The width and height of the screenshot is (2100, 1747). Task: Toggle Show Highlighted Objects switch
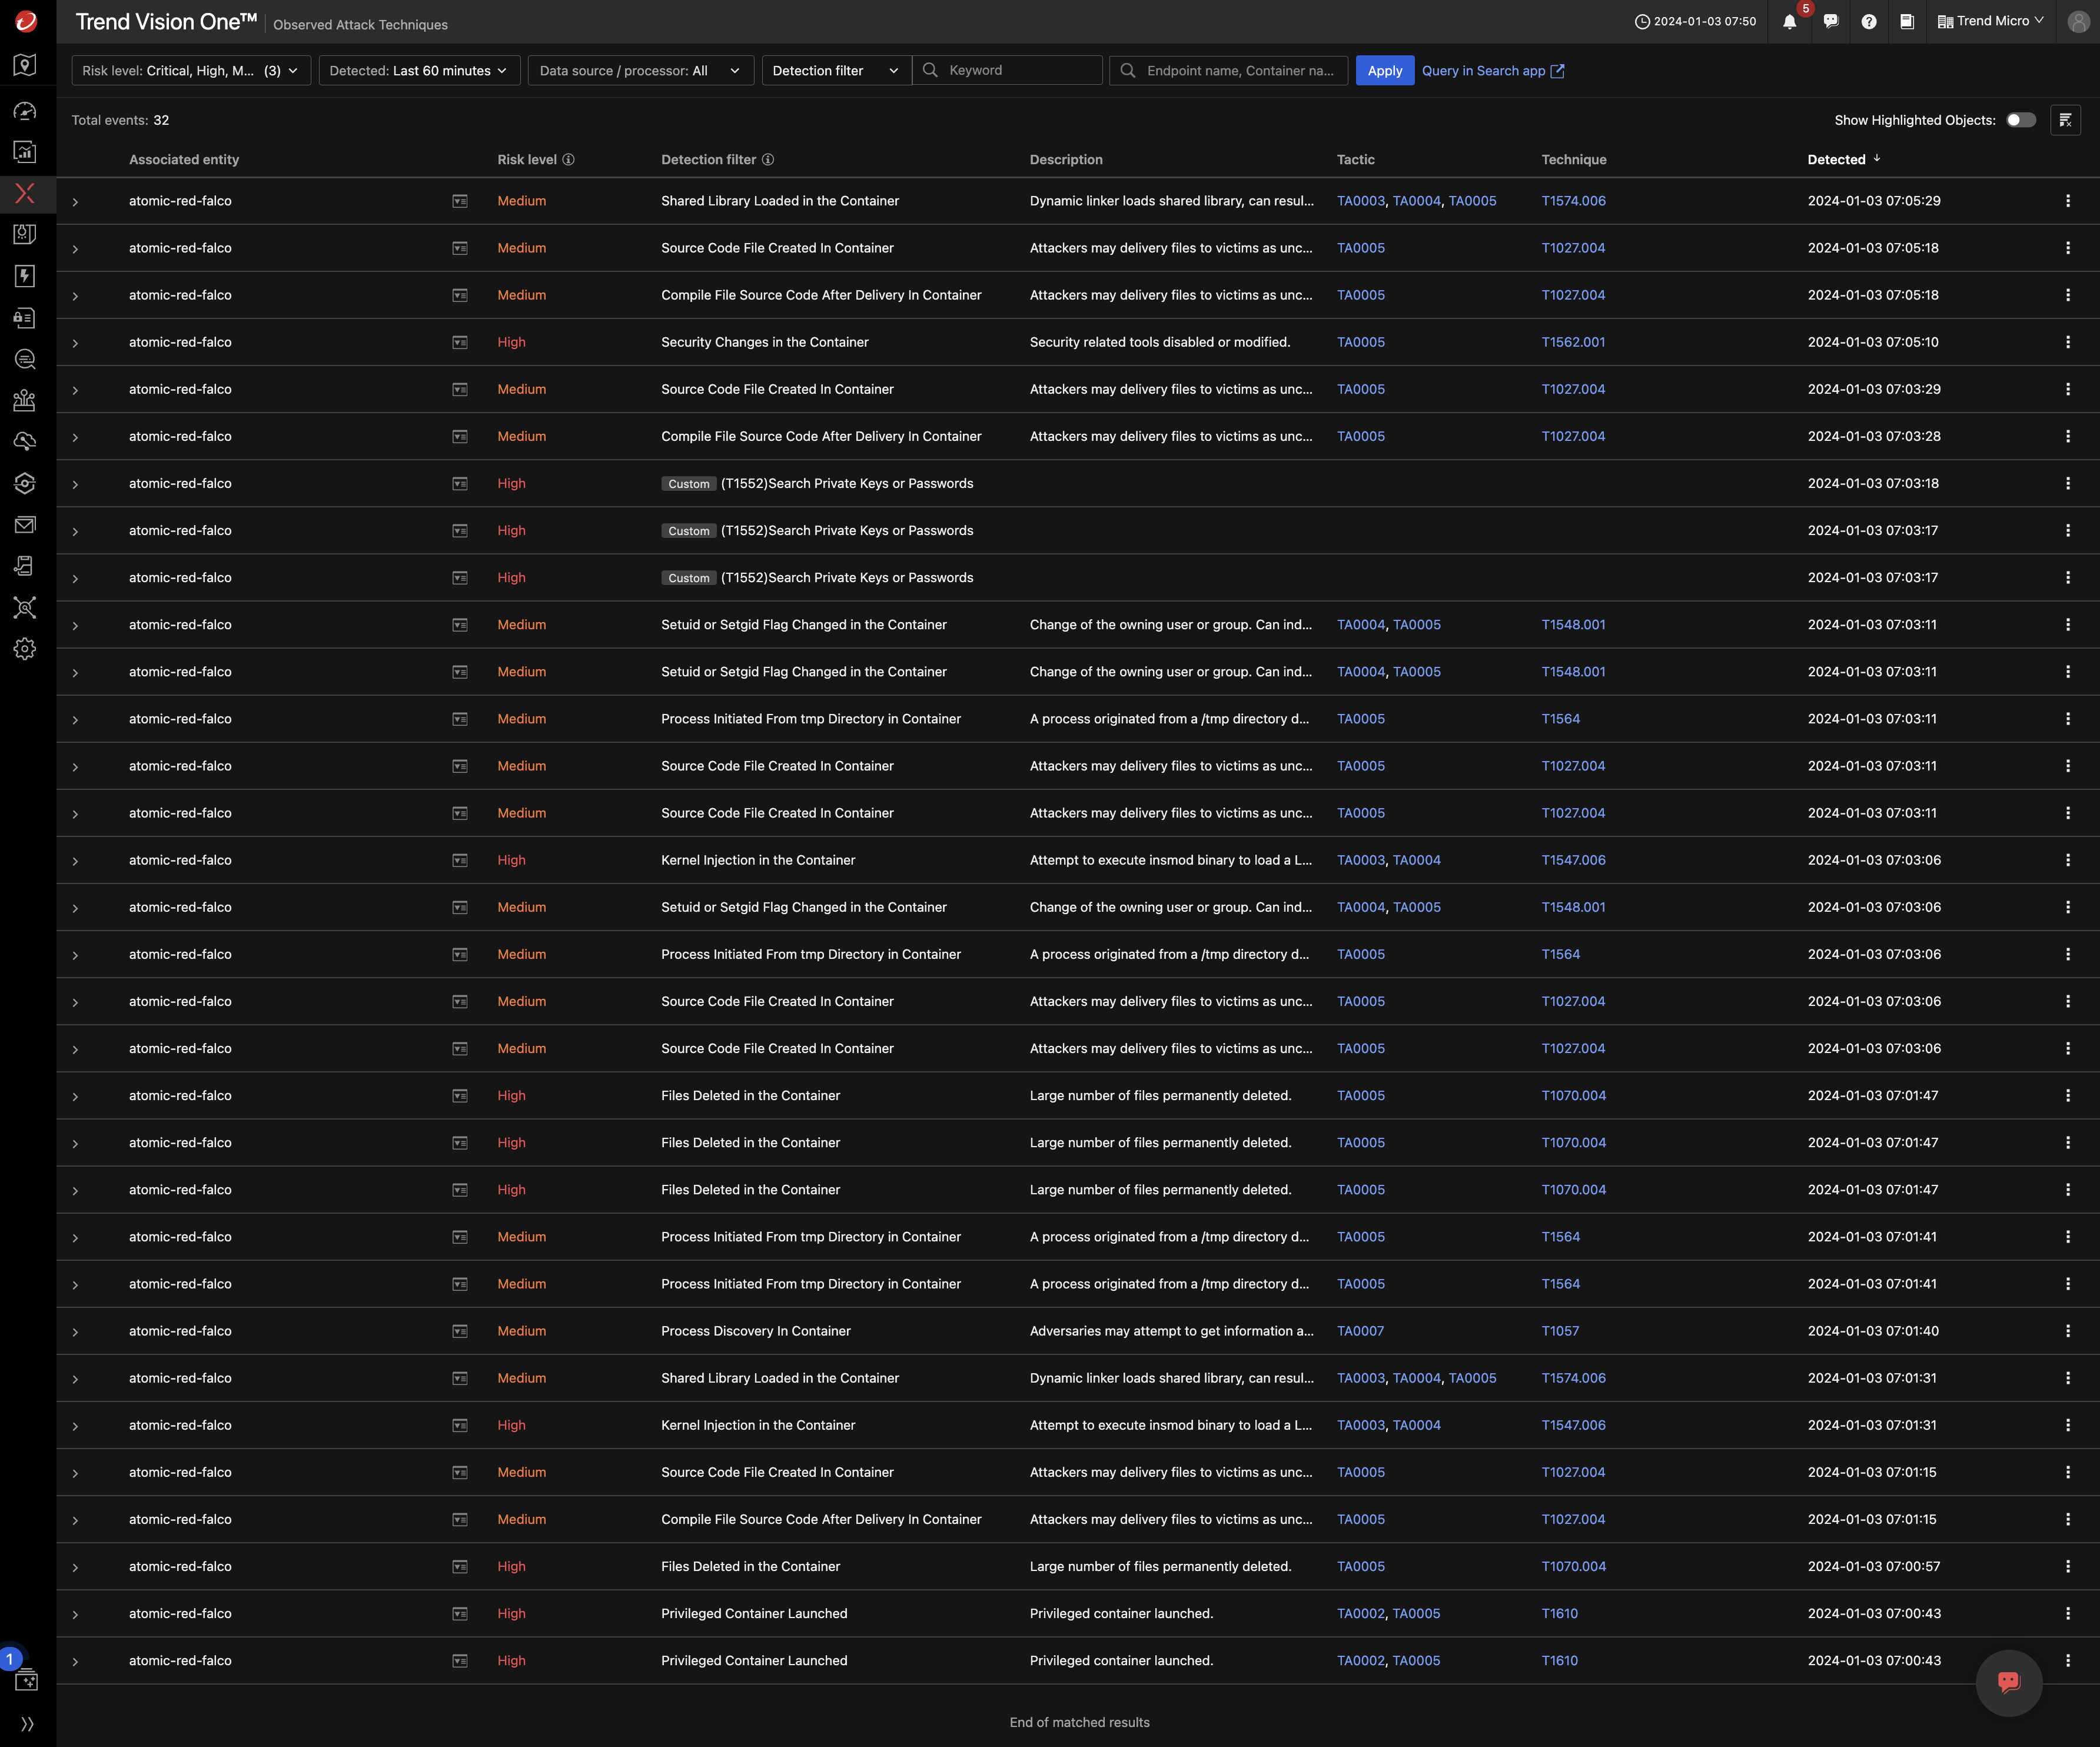[x=2020, y=120]
